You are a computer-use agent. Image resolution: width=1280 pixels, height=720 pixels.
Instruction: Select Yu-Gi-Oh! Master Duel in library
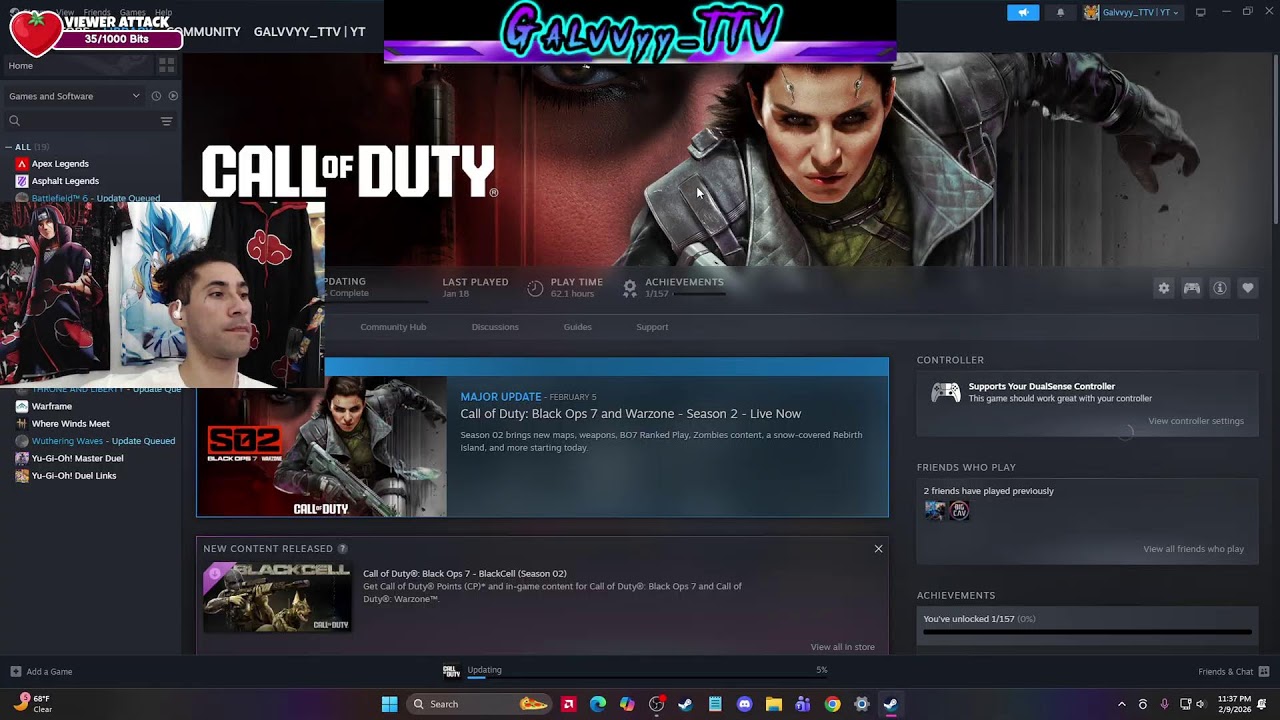[x=78, y=458]
